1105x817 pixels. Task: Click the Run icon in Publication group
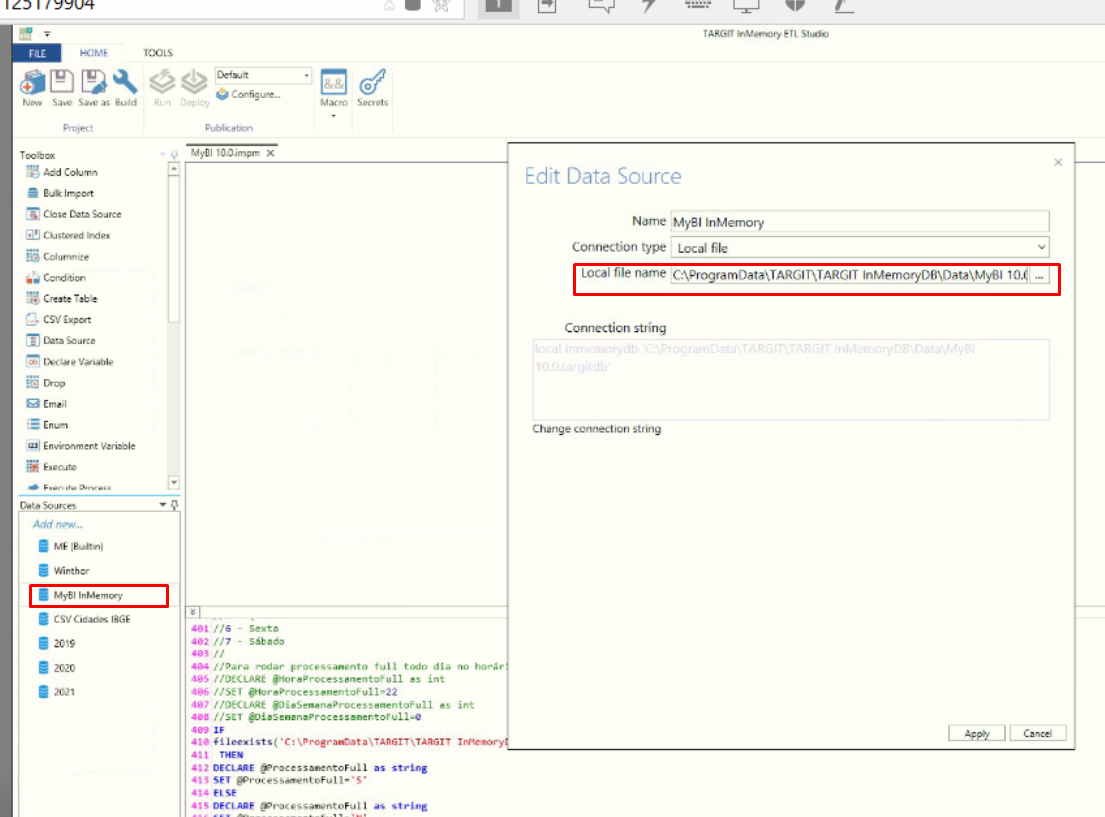click(162, 82)
